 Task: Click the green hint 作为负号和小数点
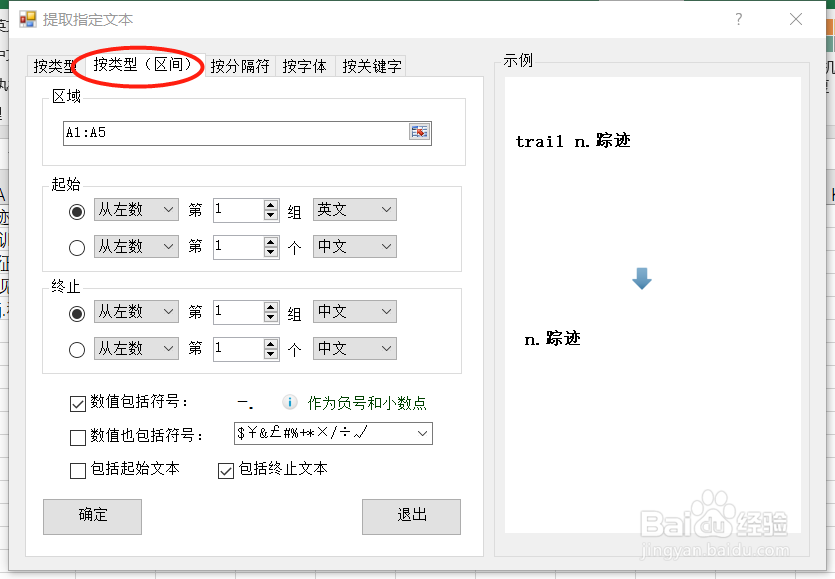pyautogui.click(x=367, y=403)
